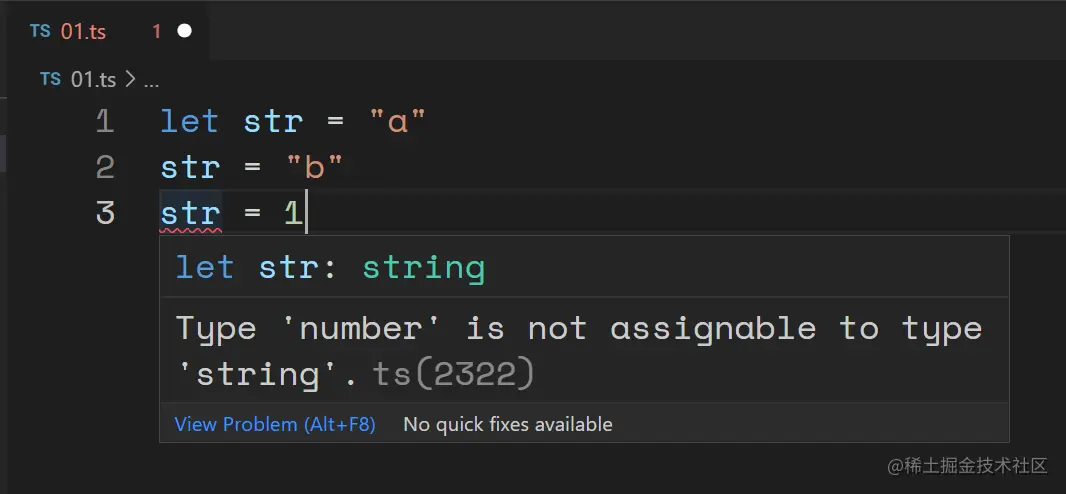Click line number 2 in the gutter
The width and height of the screenshot is (1066, 494).
click(105, 167)
